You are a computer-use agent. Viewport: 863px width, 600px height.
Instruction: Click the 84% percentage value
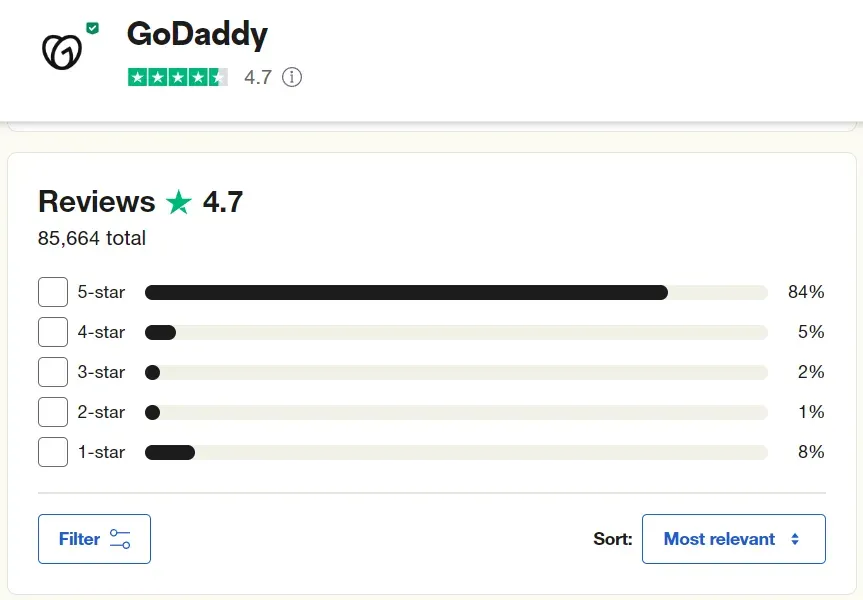[806, 292]
